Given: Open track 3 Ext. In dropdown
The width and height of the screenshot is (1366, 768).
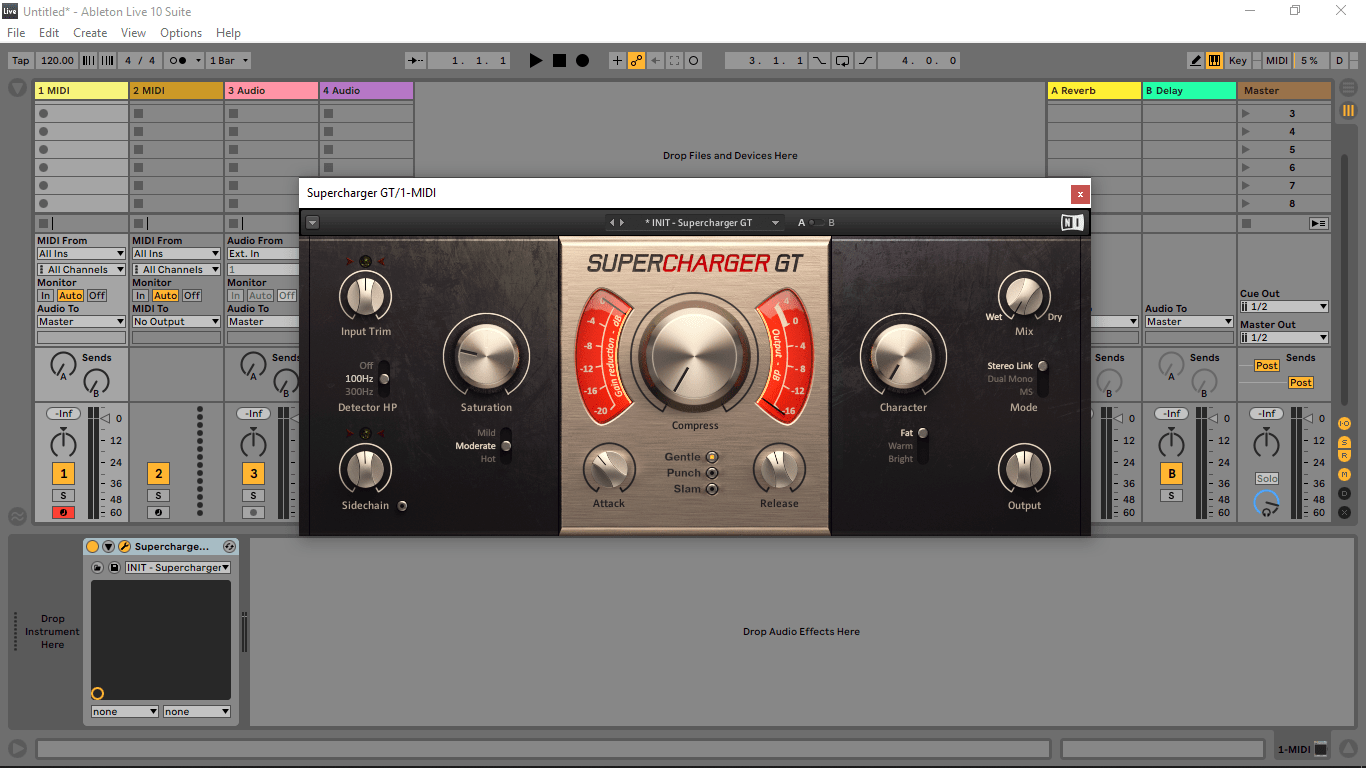Looking at the screenshot, I should tap(265, 254).
